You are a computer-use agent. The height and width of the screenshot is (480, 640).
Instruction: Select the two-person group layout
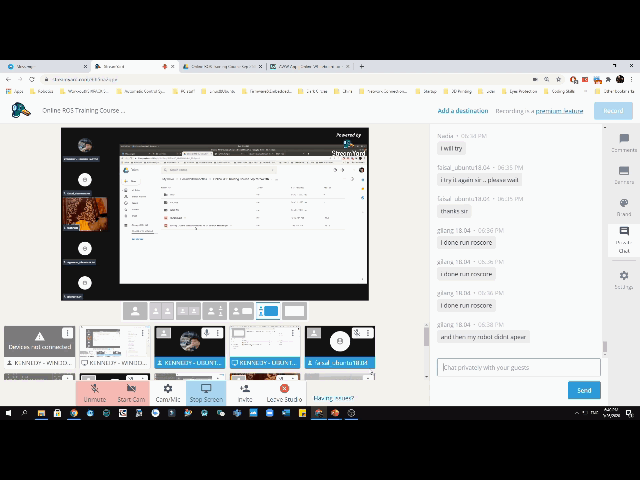click(x=188, y=311)
